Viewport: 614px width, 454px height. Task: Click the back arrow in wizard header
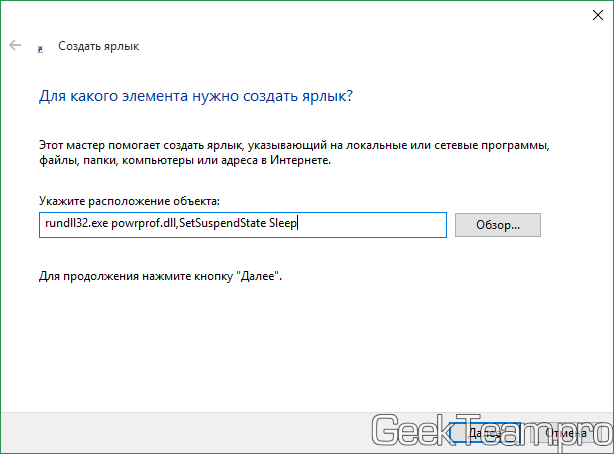[15, 46]
